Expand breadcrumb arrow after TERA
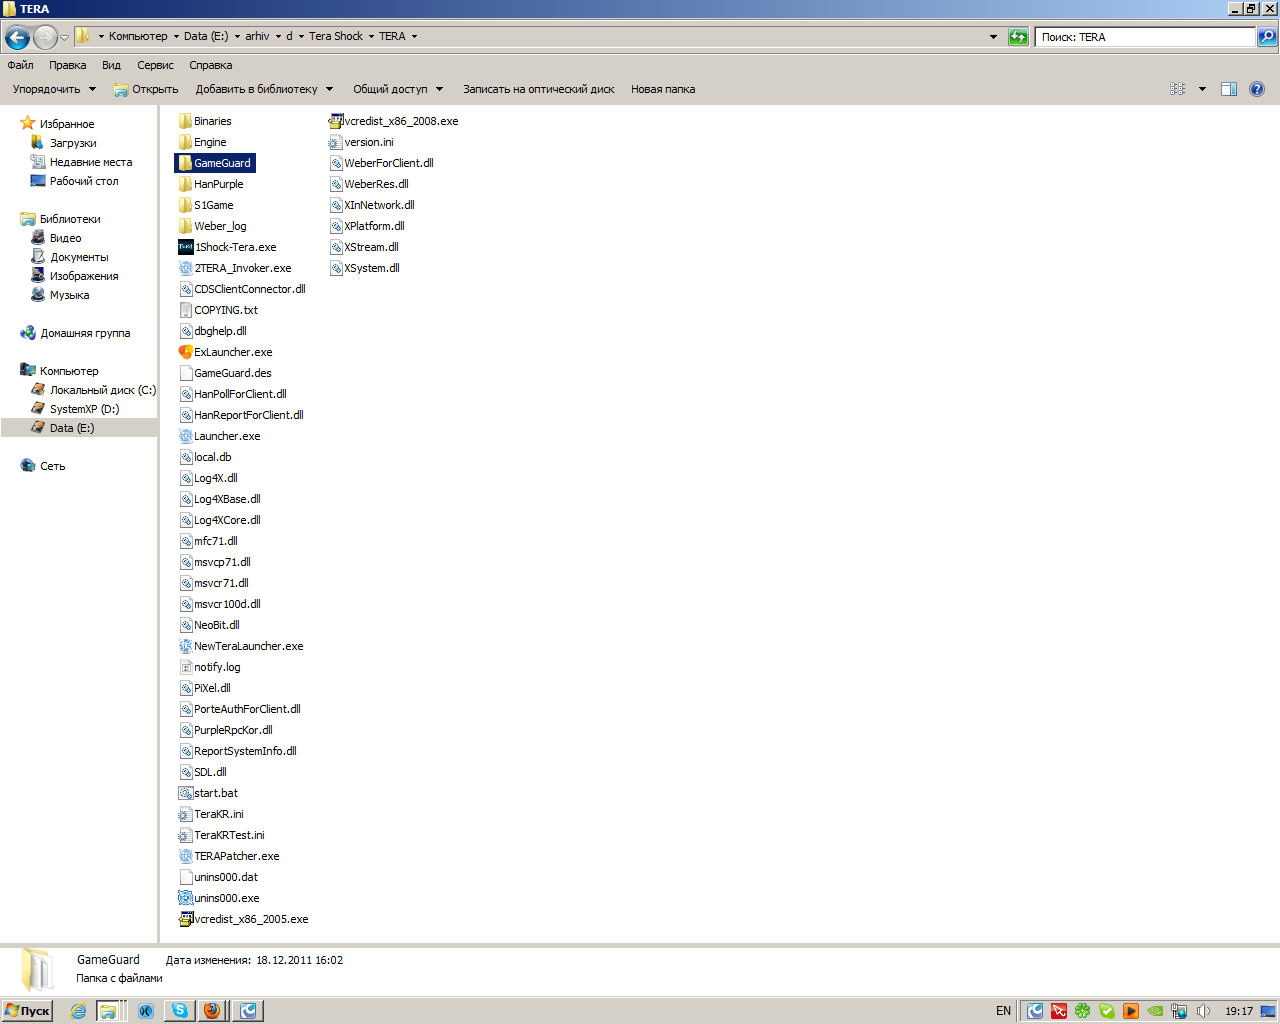Viewport: 1280px width, 1024px height. pos(414,37)
